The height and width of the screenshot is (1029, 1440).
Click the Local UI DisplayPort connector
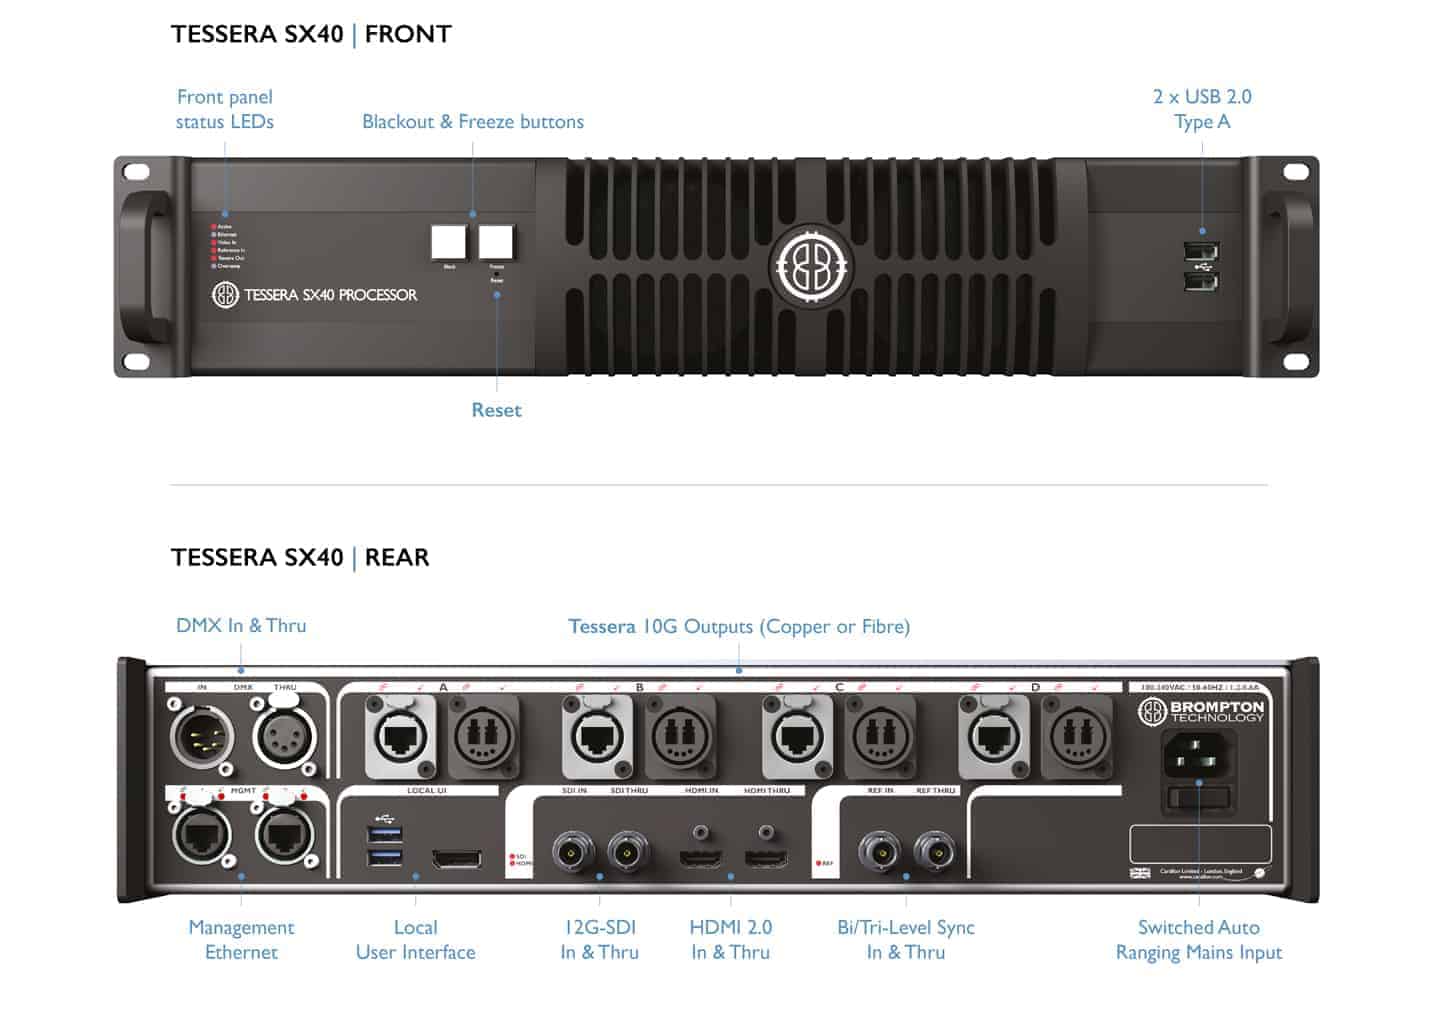457,859
